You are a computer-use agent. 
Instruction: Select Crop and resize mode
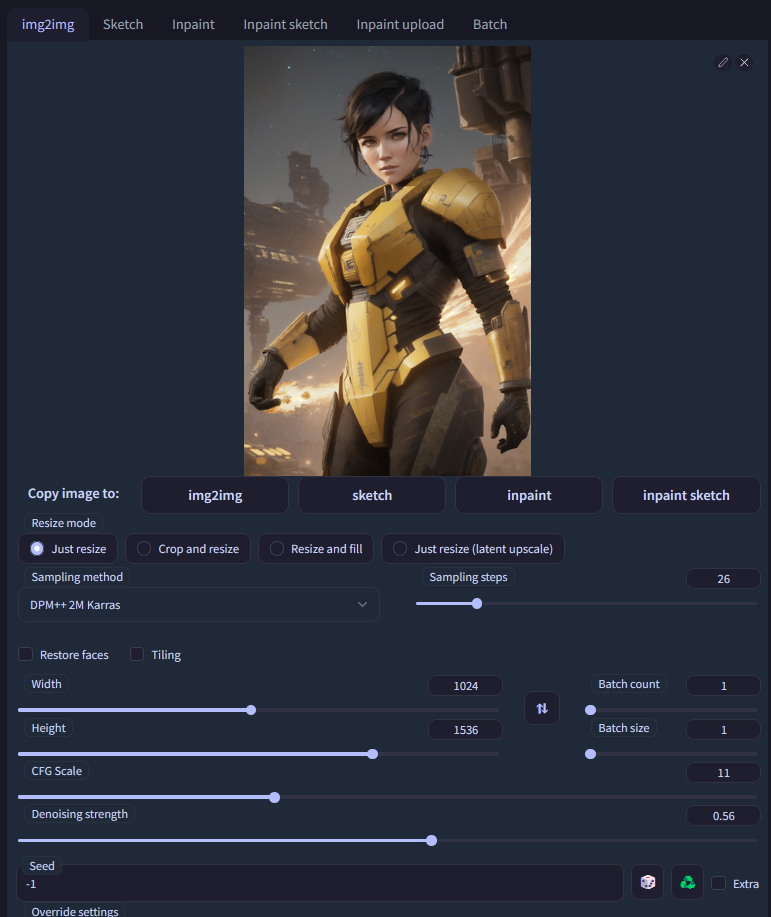point(188,549)
